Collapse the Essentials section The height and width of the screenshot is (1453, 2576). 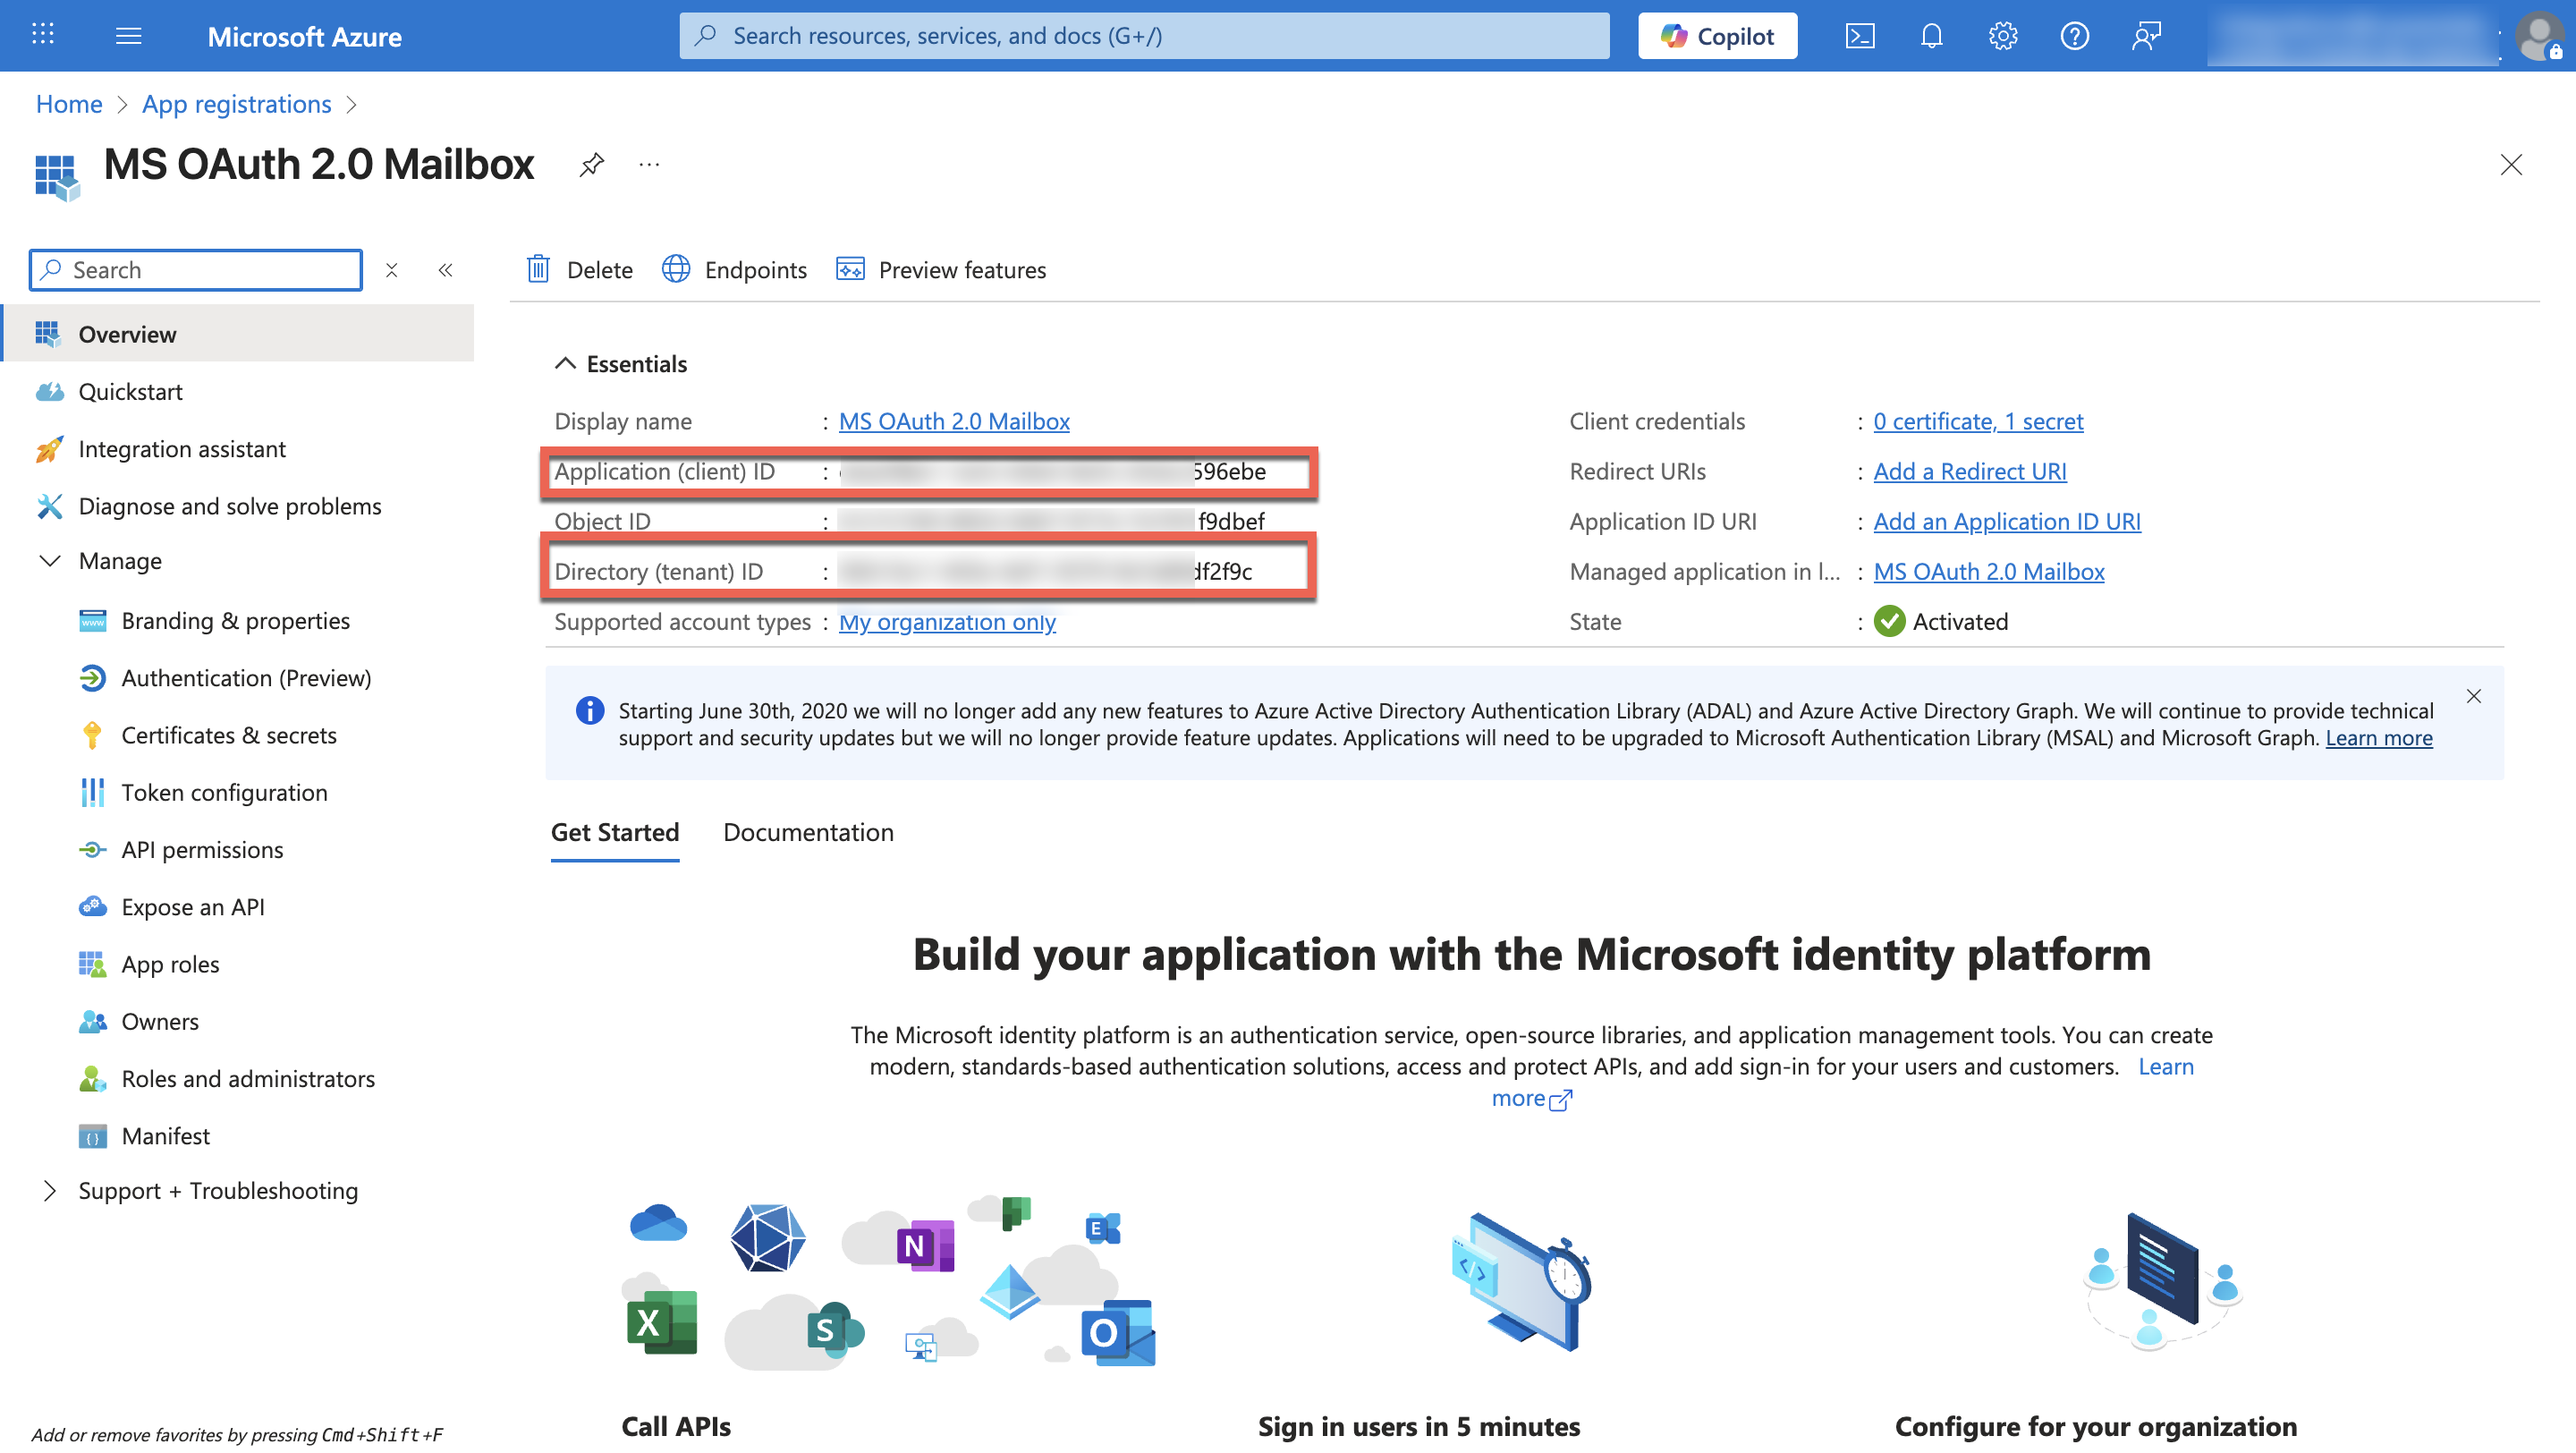pyautogui.click(x=566, y=363)
